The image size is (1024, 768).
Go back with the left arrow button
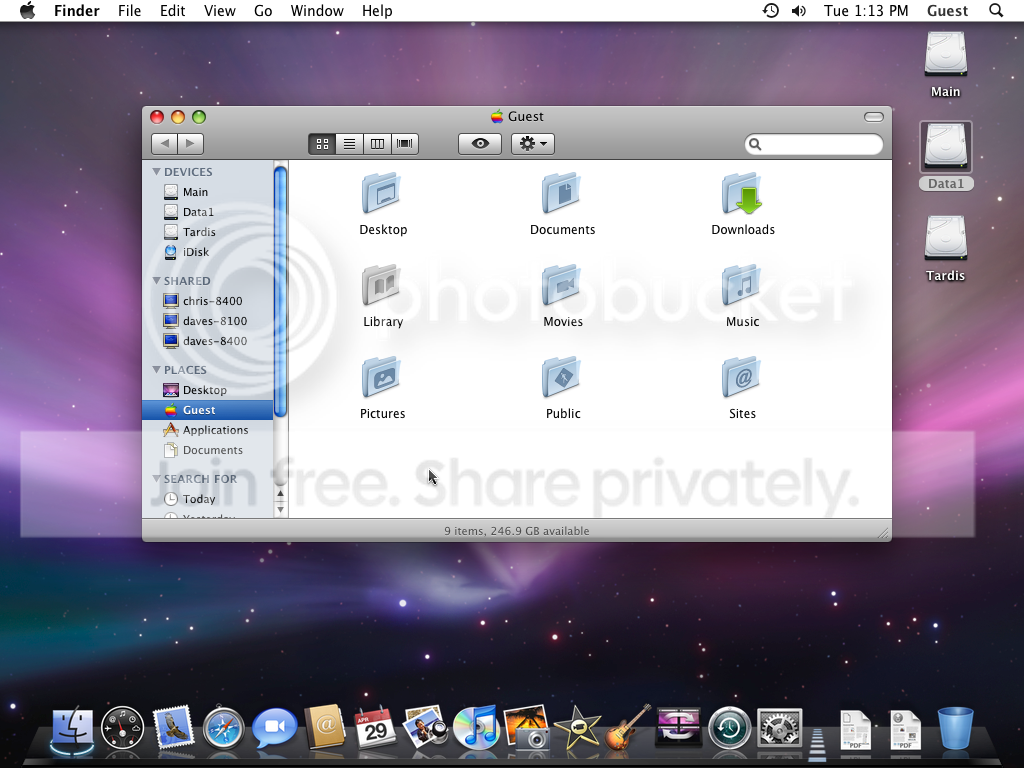[165, 144]
